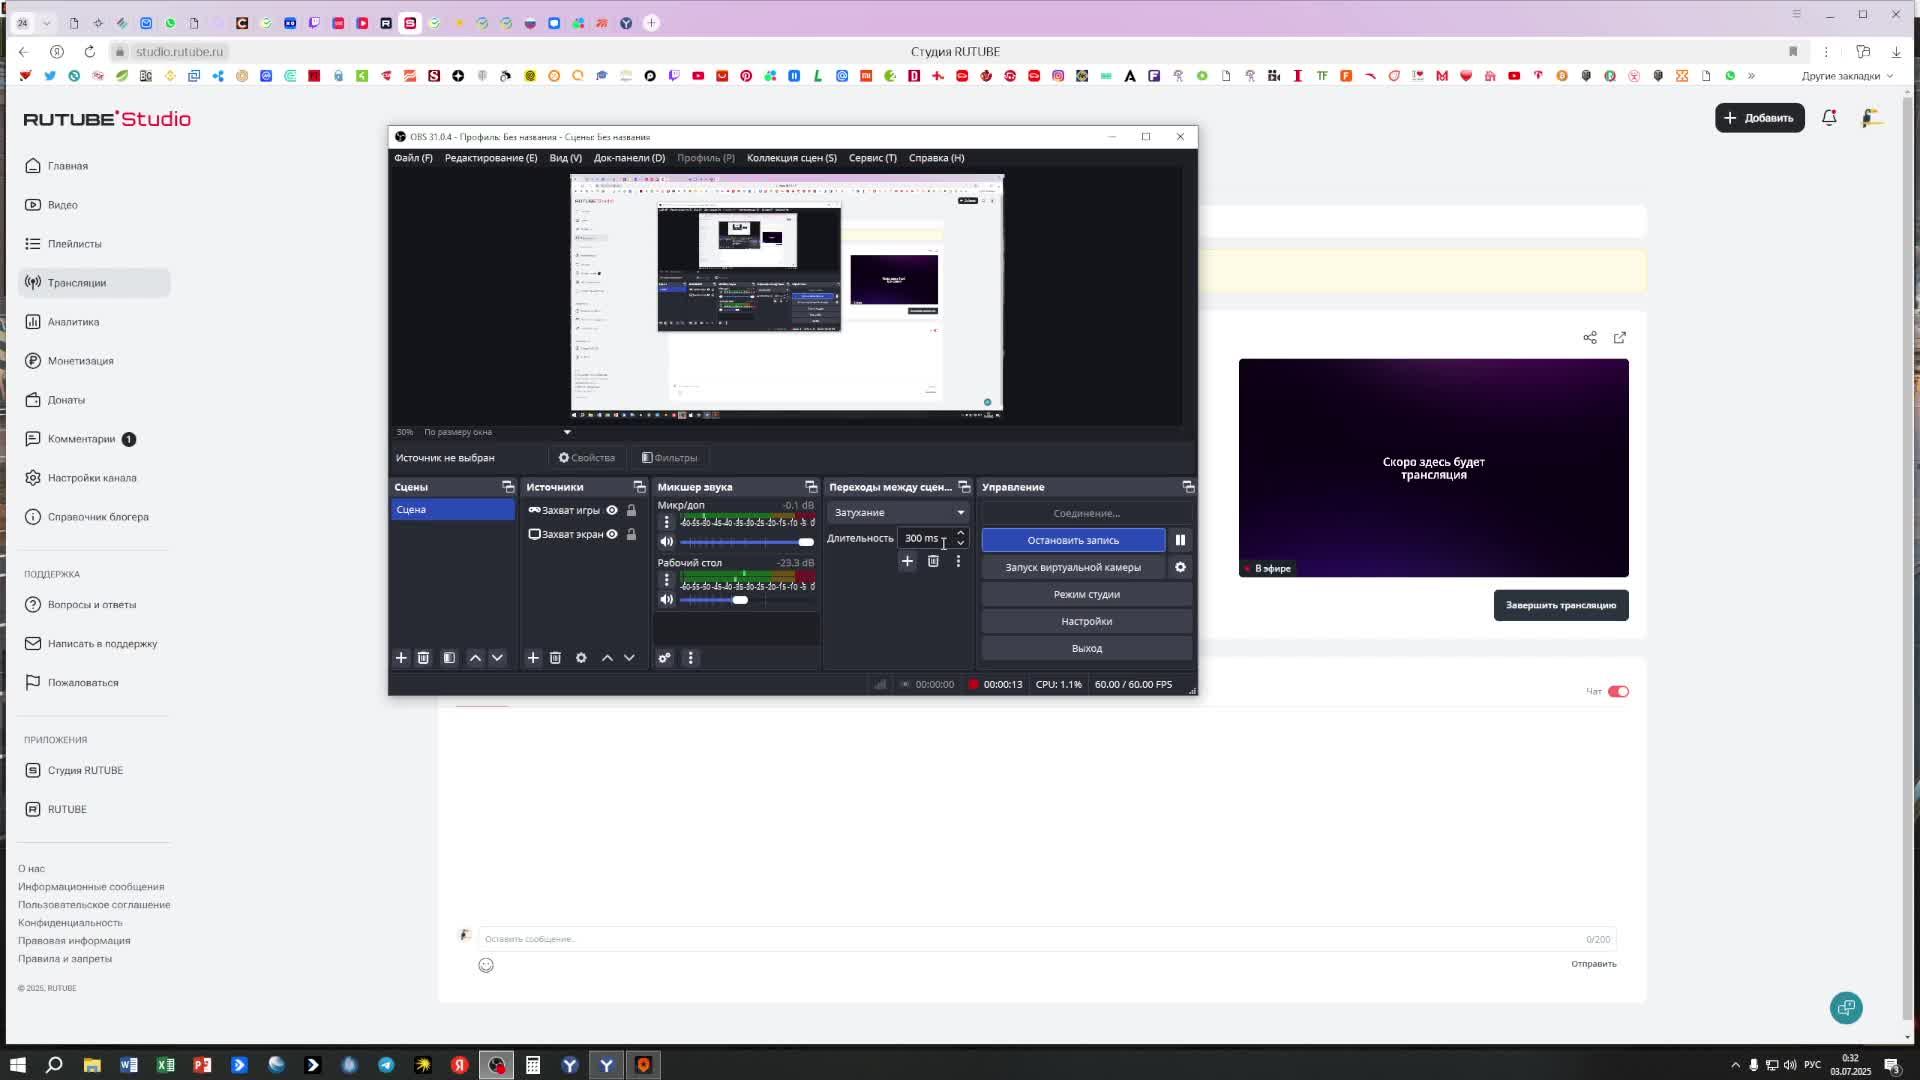
Task: Open scene filters icon in Сцены panel
Action: pyautogui.click(x=449, y=658)
